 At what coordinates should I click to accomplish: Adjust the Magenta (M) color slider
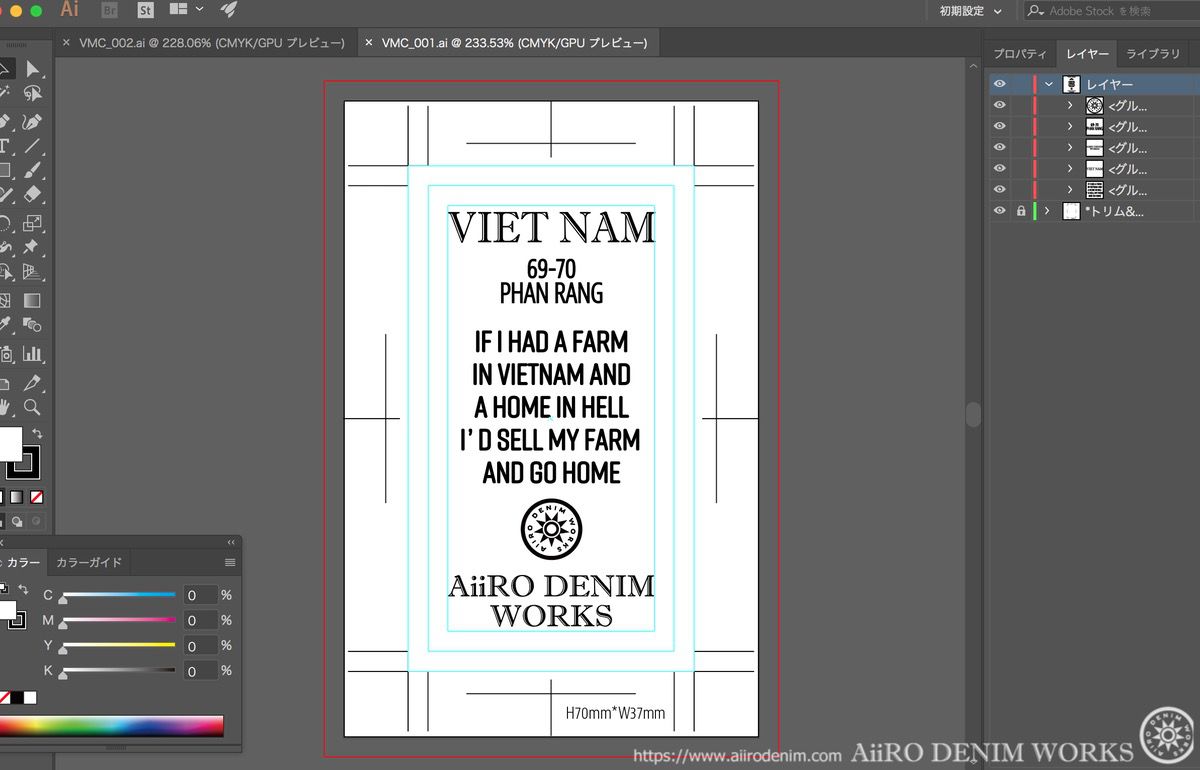coord(118,620)
